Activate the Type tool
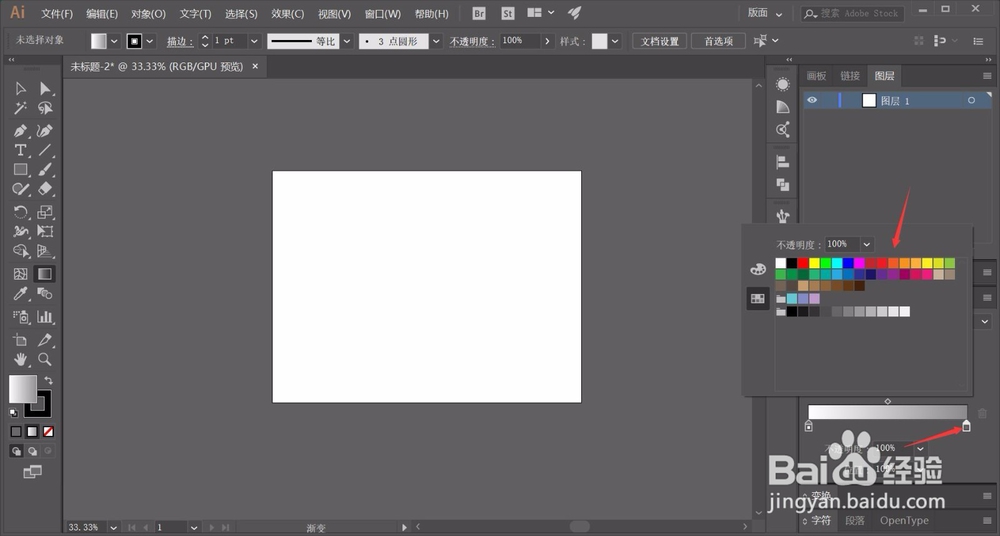 (20, 150)
